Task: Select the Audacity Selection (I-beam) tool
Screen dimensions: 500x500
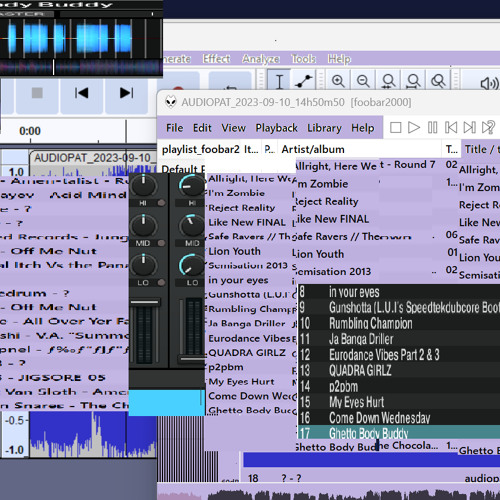Action: pos(279,81)
